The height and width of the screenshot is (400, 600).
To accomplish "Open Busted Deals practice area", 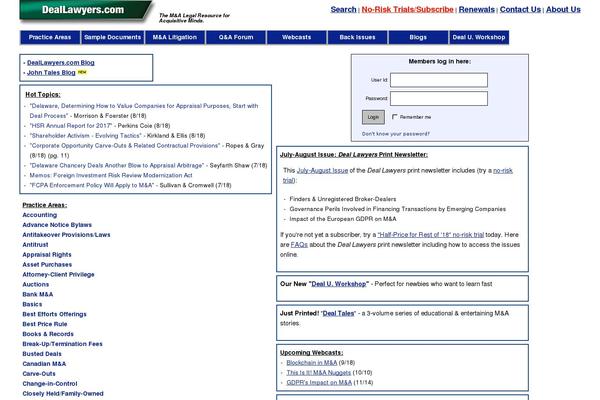I will click(x=42, y=354).
